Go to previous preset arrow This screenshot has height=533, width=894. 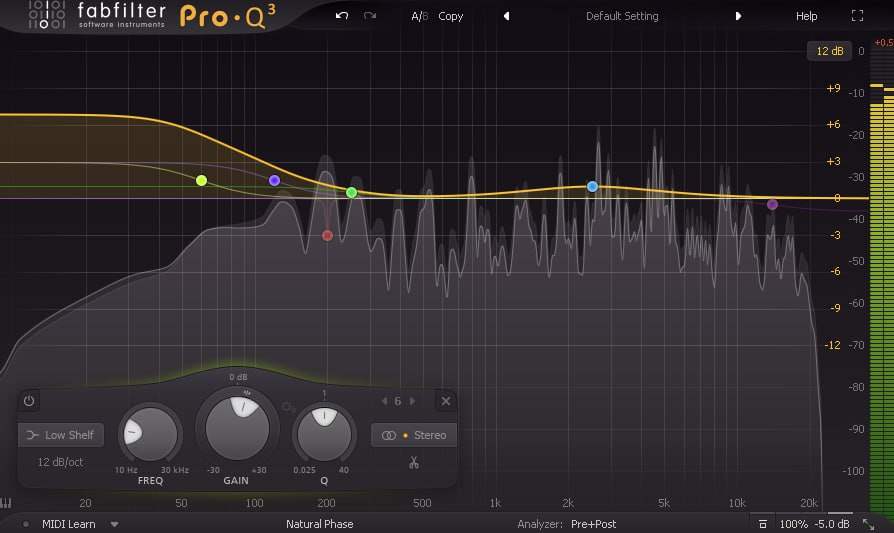click(506, 16)
